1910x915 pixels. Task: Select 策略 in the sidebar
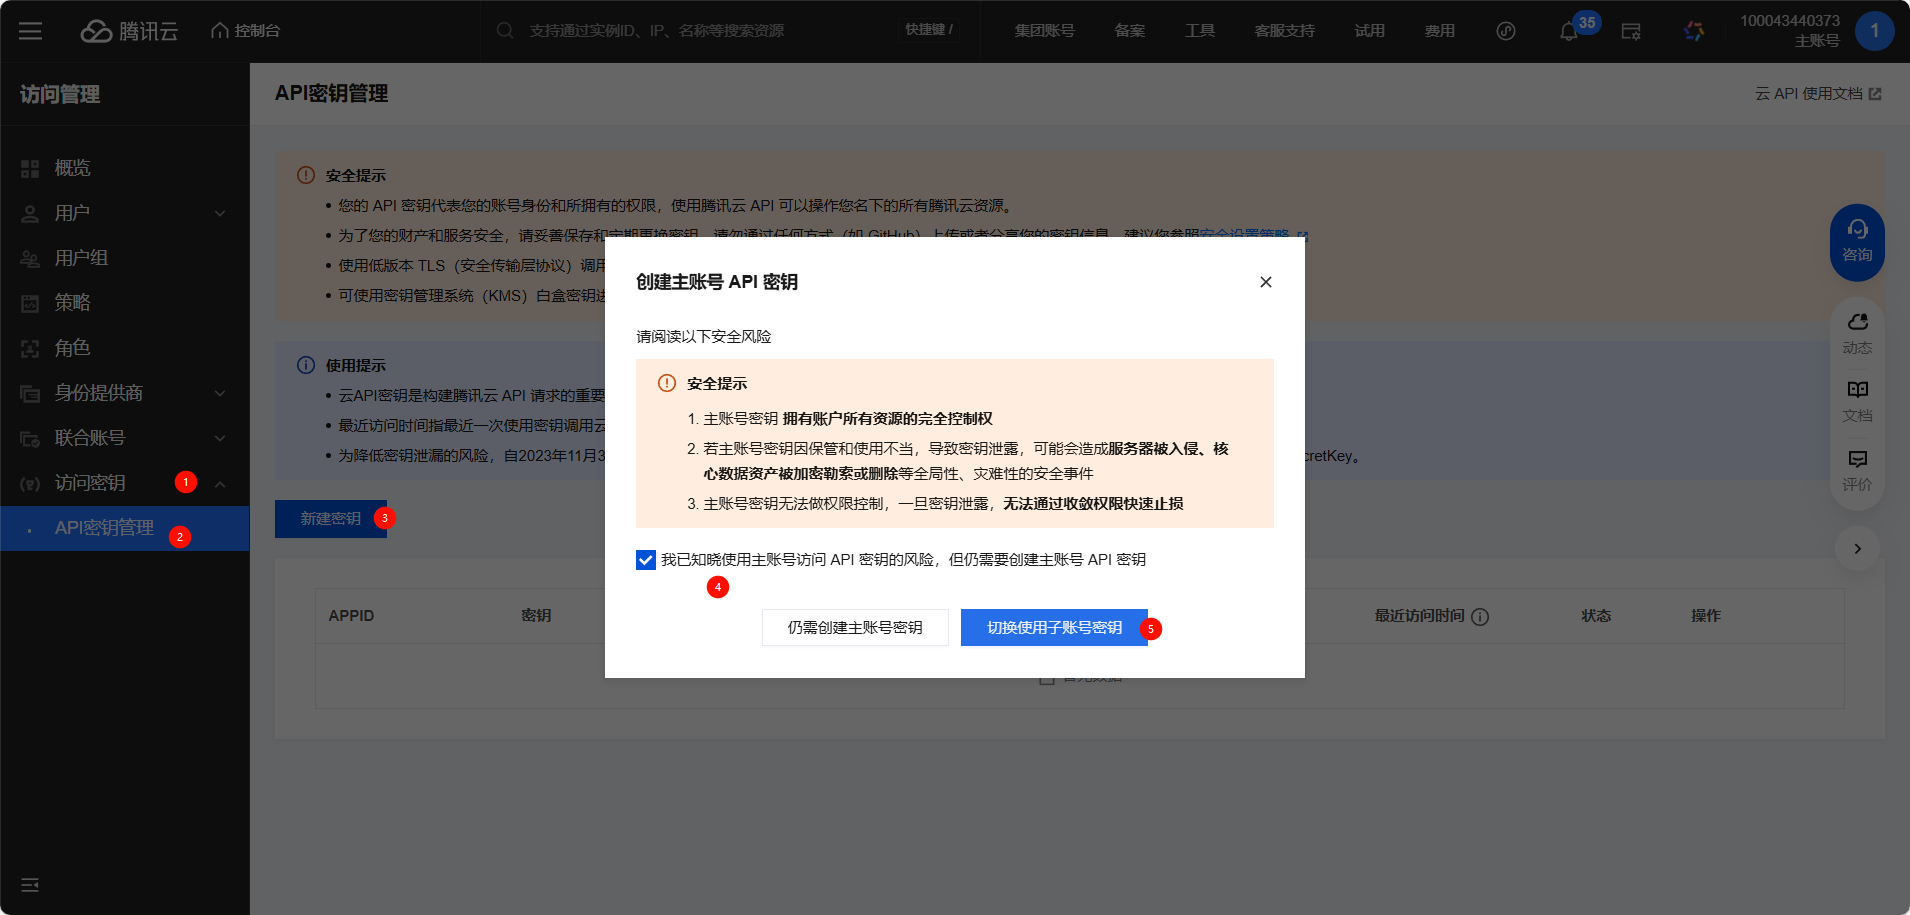pos(72,303)
